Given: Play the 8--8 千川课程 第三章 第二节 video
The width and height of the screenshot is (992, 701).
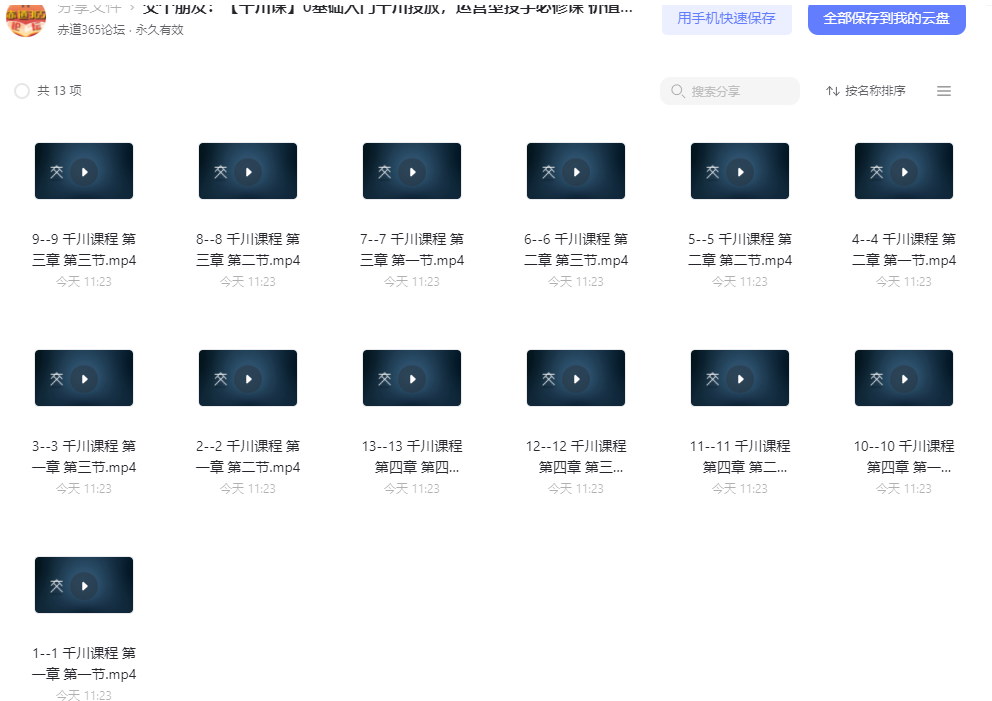Looking at the screenshot, I should pyautogui.click(x=248, y=171).
